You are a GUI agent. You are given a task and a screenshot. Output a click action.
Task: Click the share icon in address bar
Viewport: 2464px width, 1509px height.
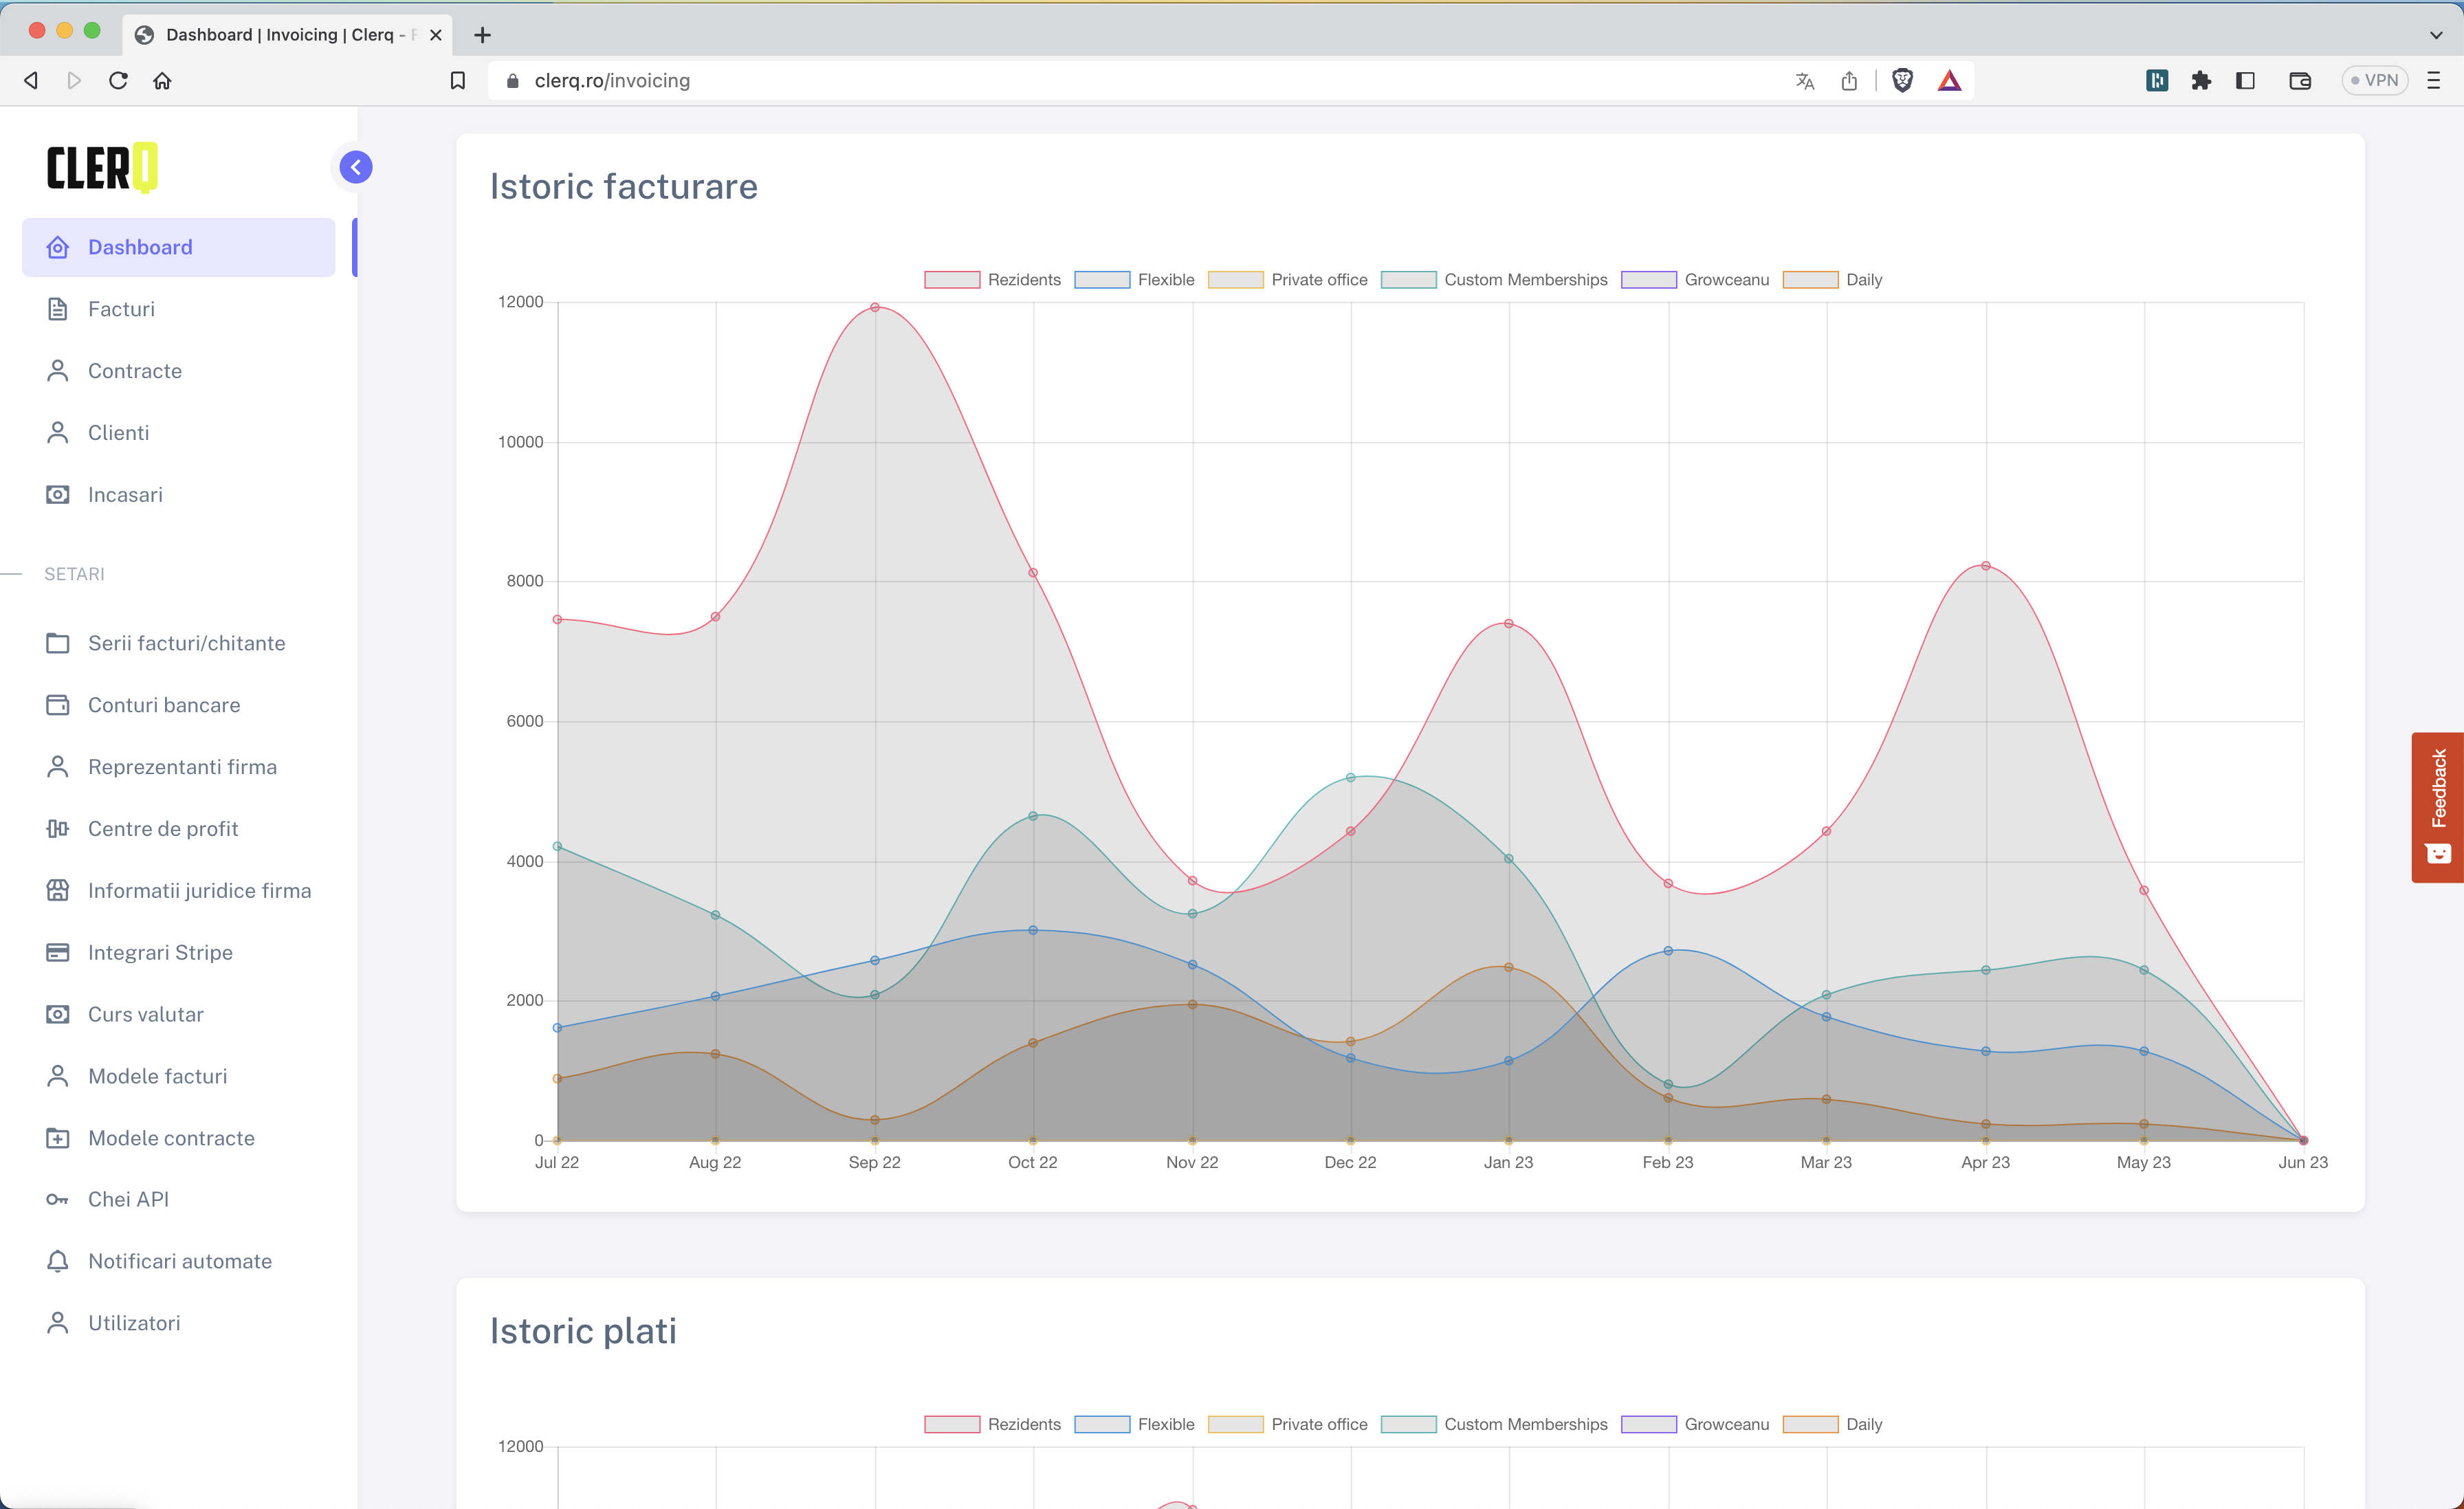(1849, 81)
